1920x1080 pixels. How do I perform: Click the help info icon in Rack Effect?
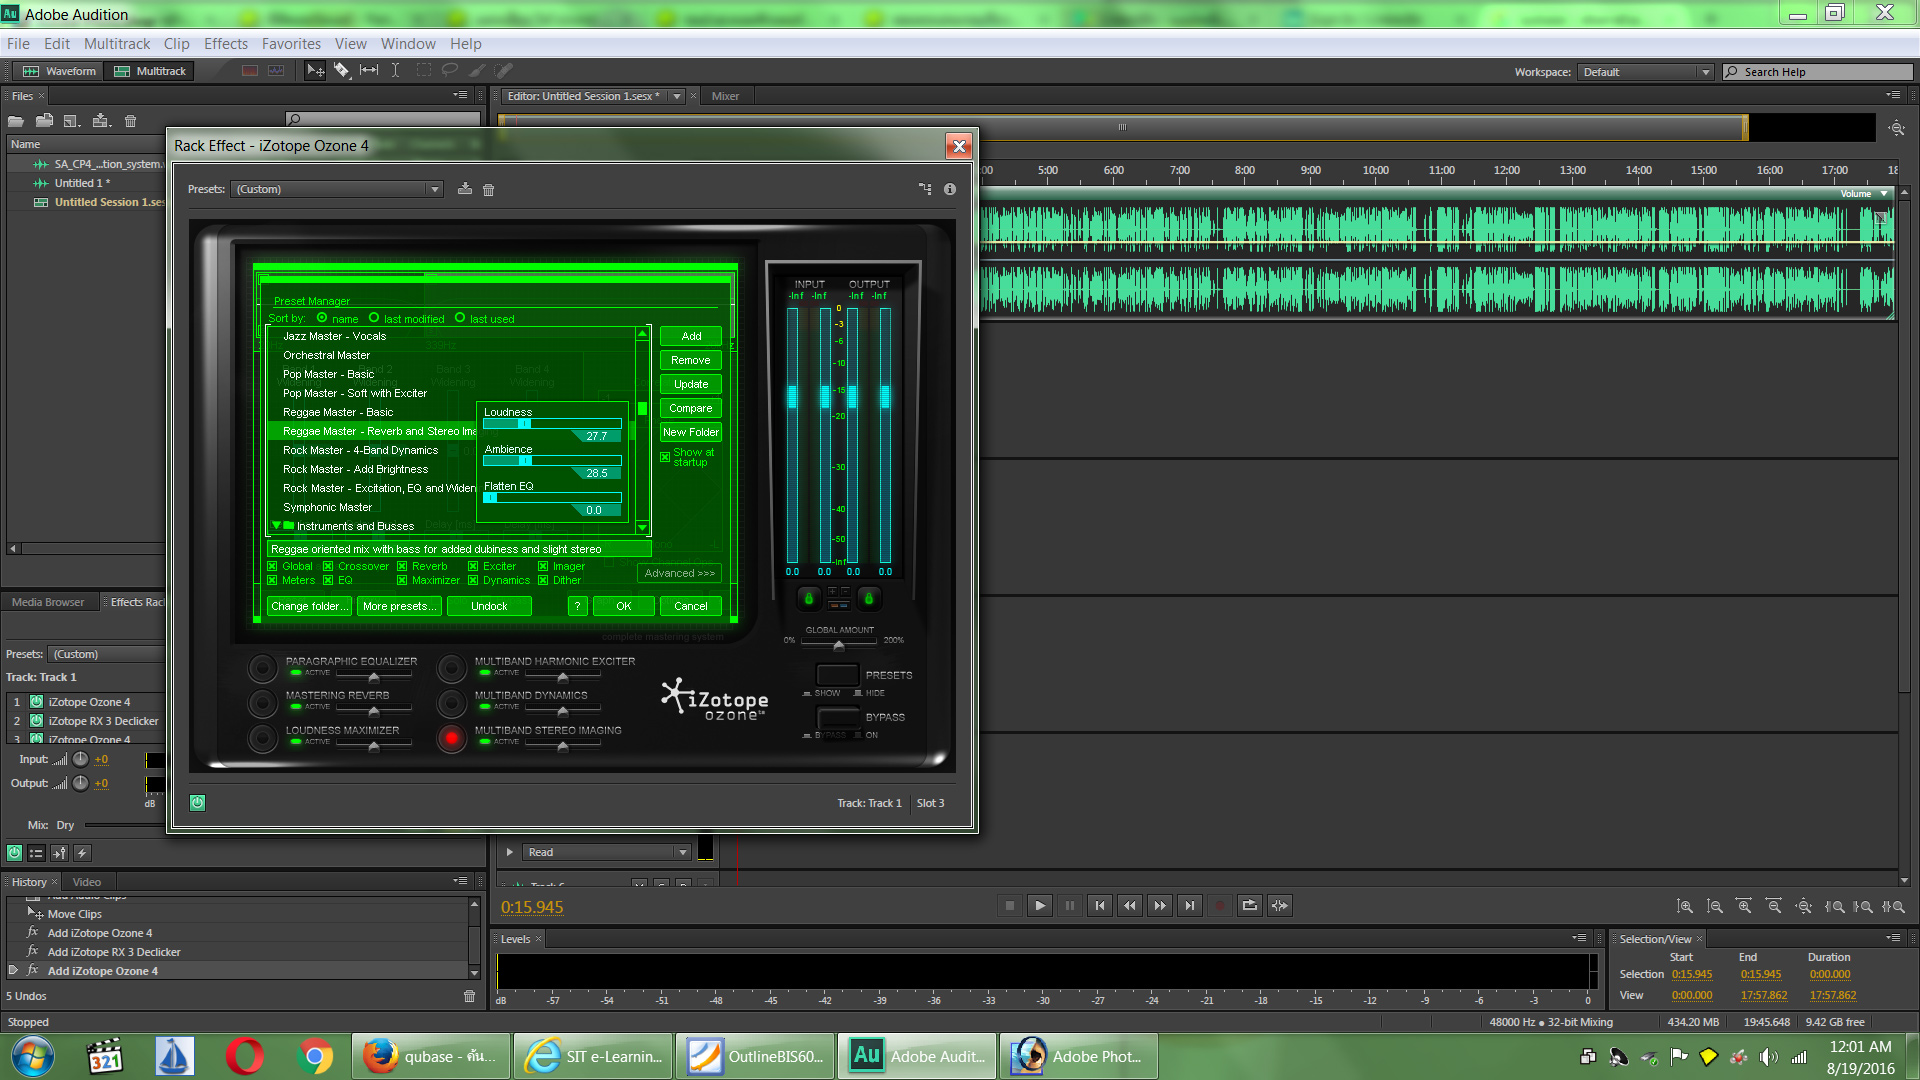pos(949,187)
